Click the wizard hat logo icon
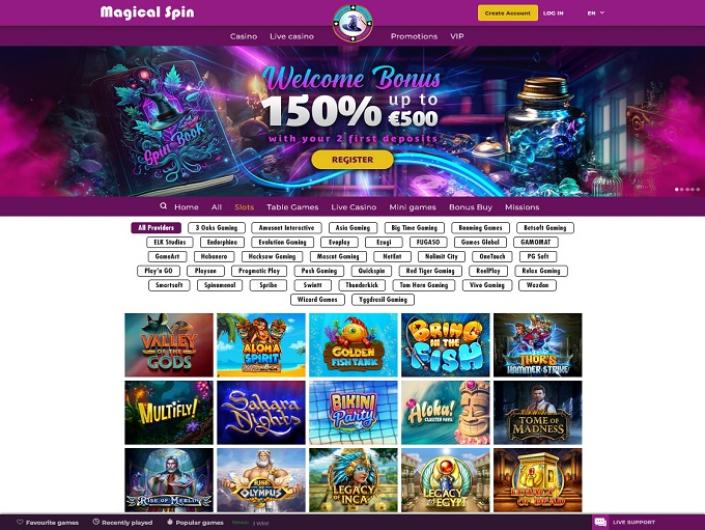The width and height of the screenshot is (705, 530). tap(352, 23)
